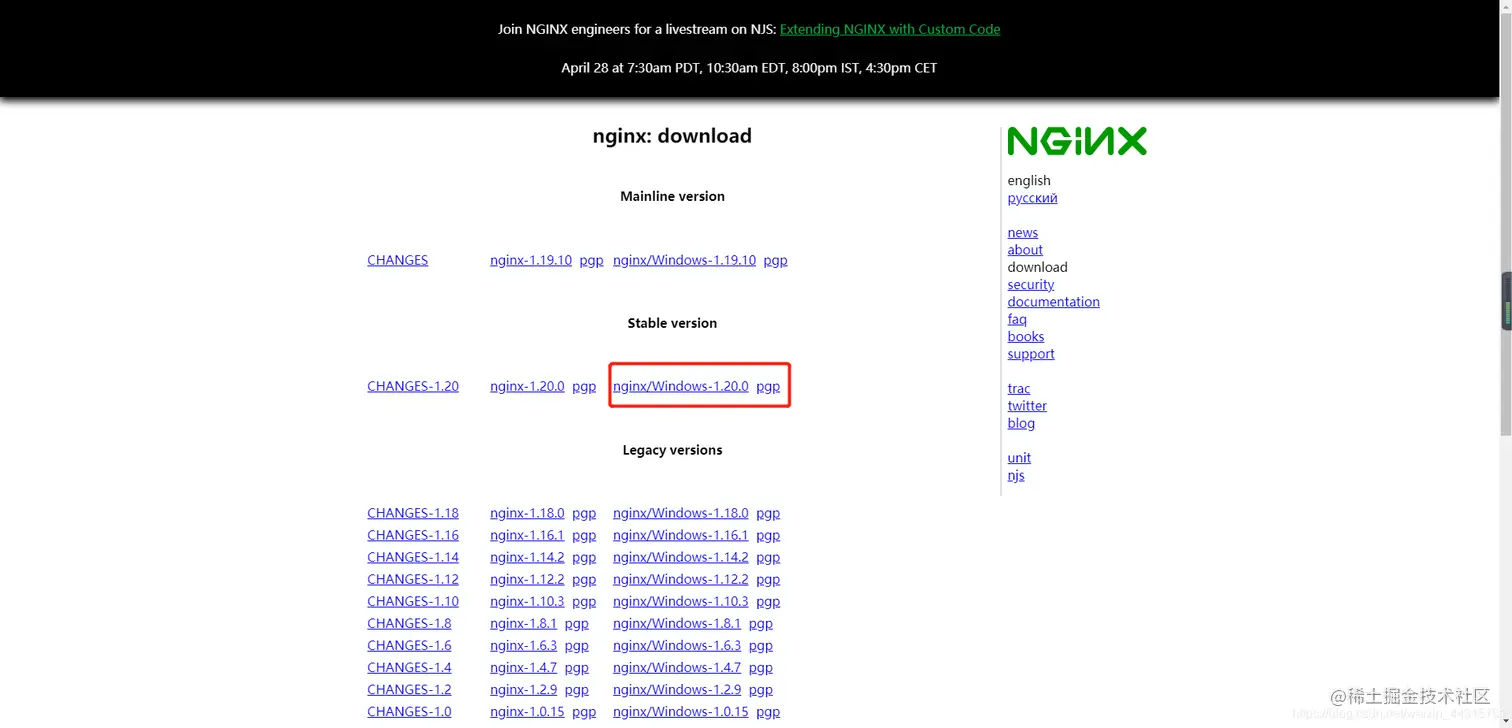Viewport: 1512px width, 728px height.
Task: Click the NGINX logo
Action: (x=1077, y=141)
